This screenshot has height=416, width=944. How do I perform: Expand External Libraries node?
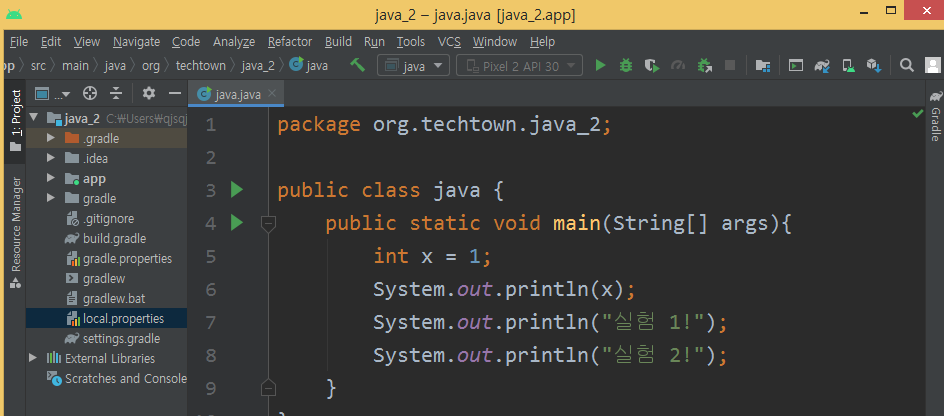[x=34, y=358]
